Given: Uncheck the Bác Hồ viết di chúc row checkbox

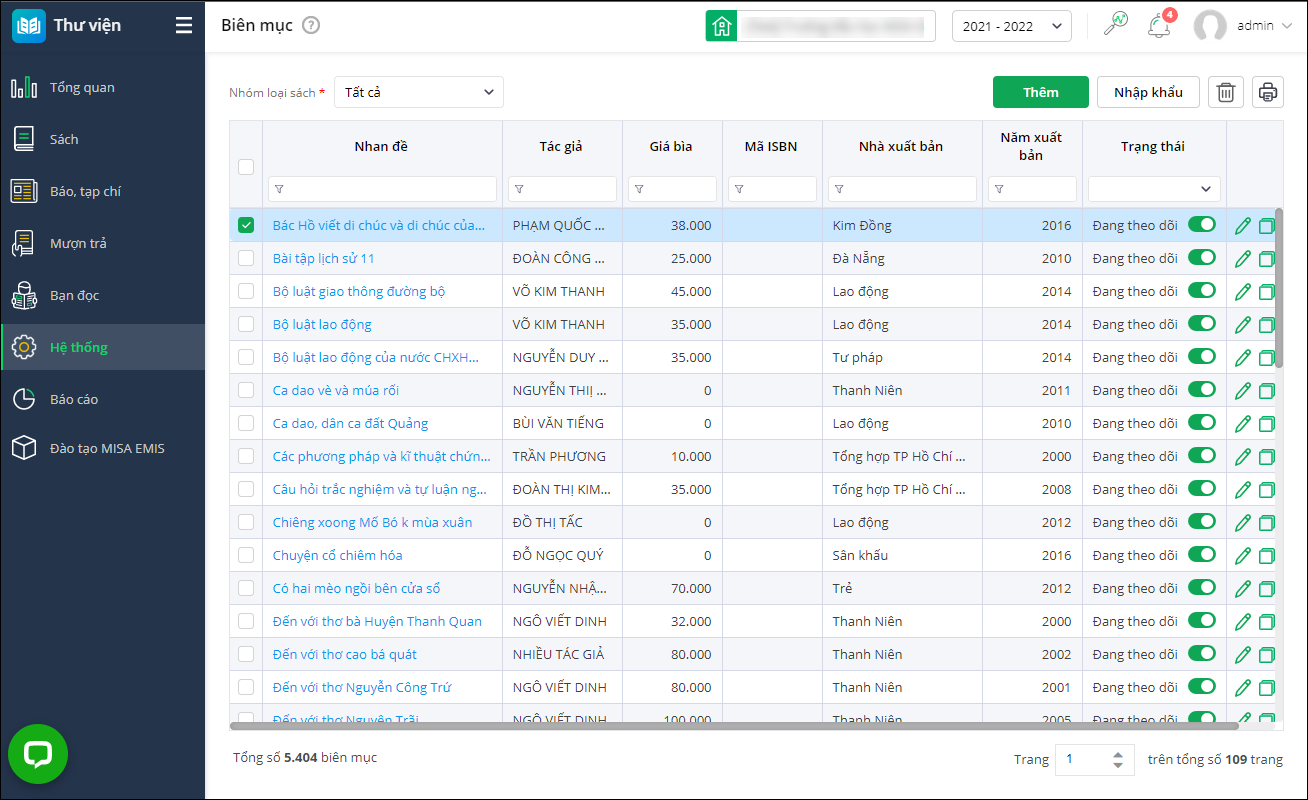Looking at the screenshot, I should 246,225.
